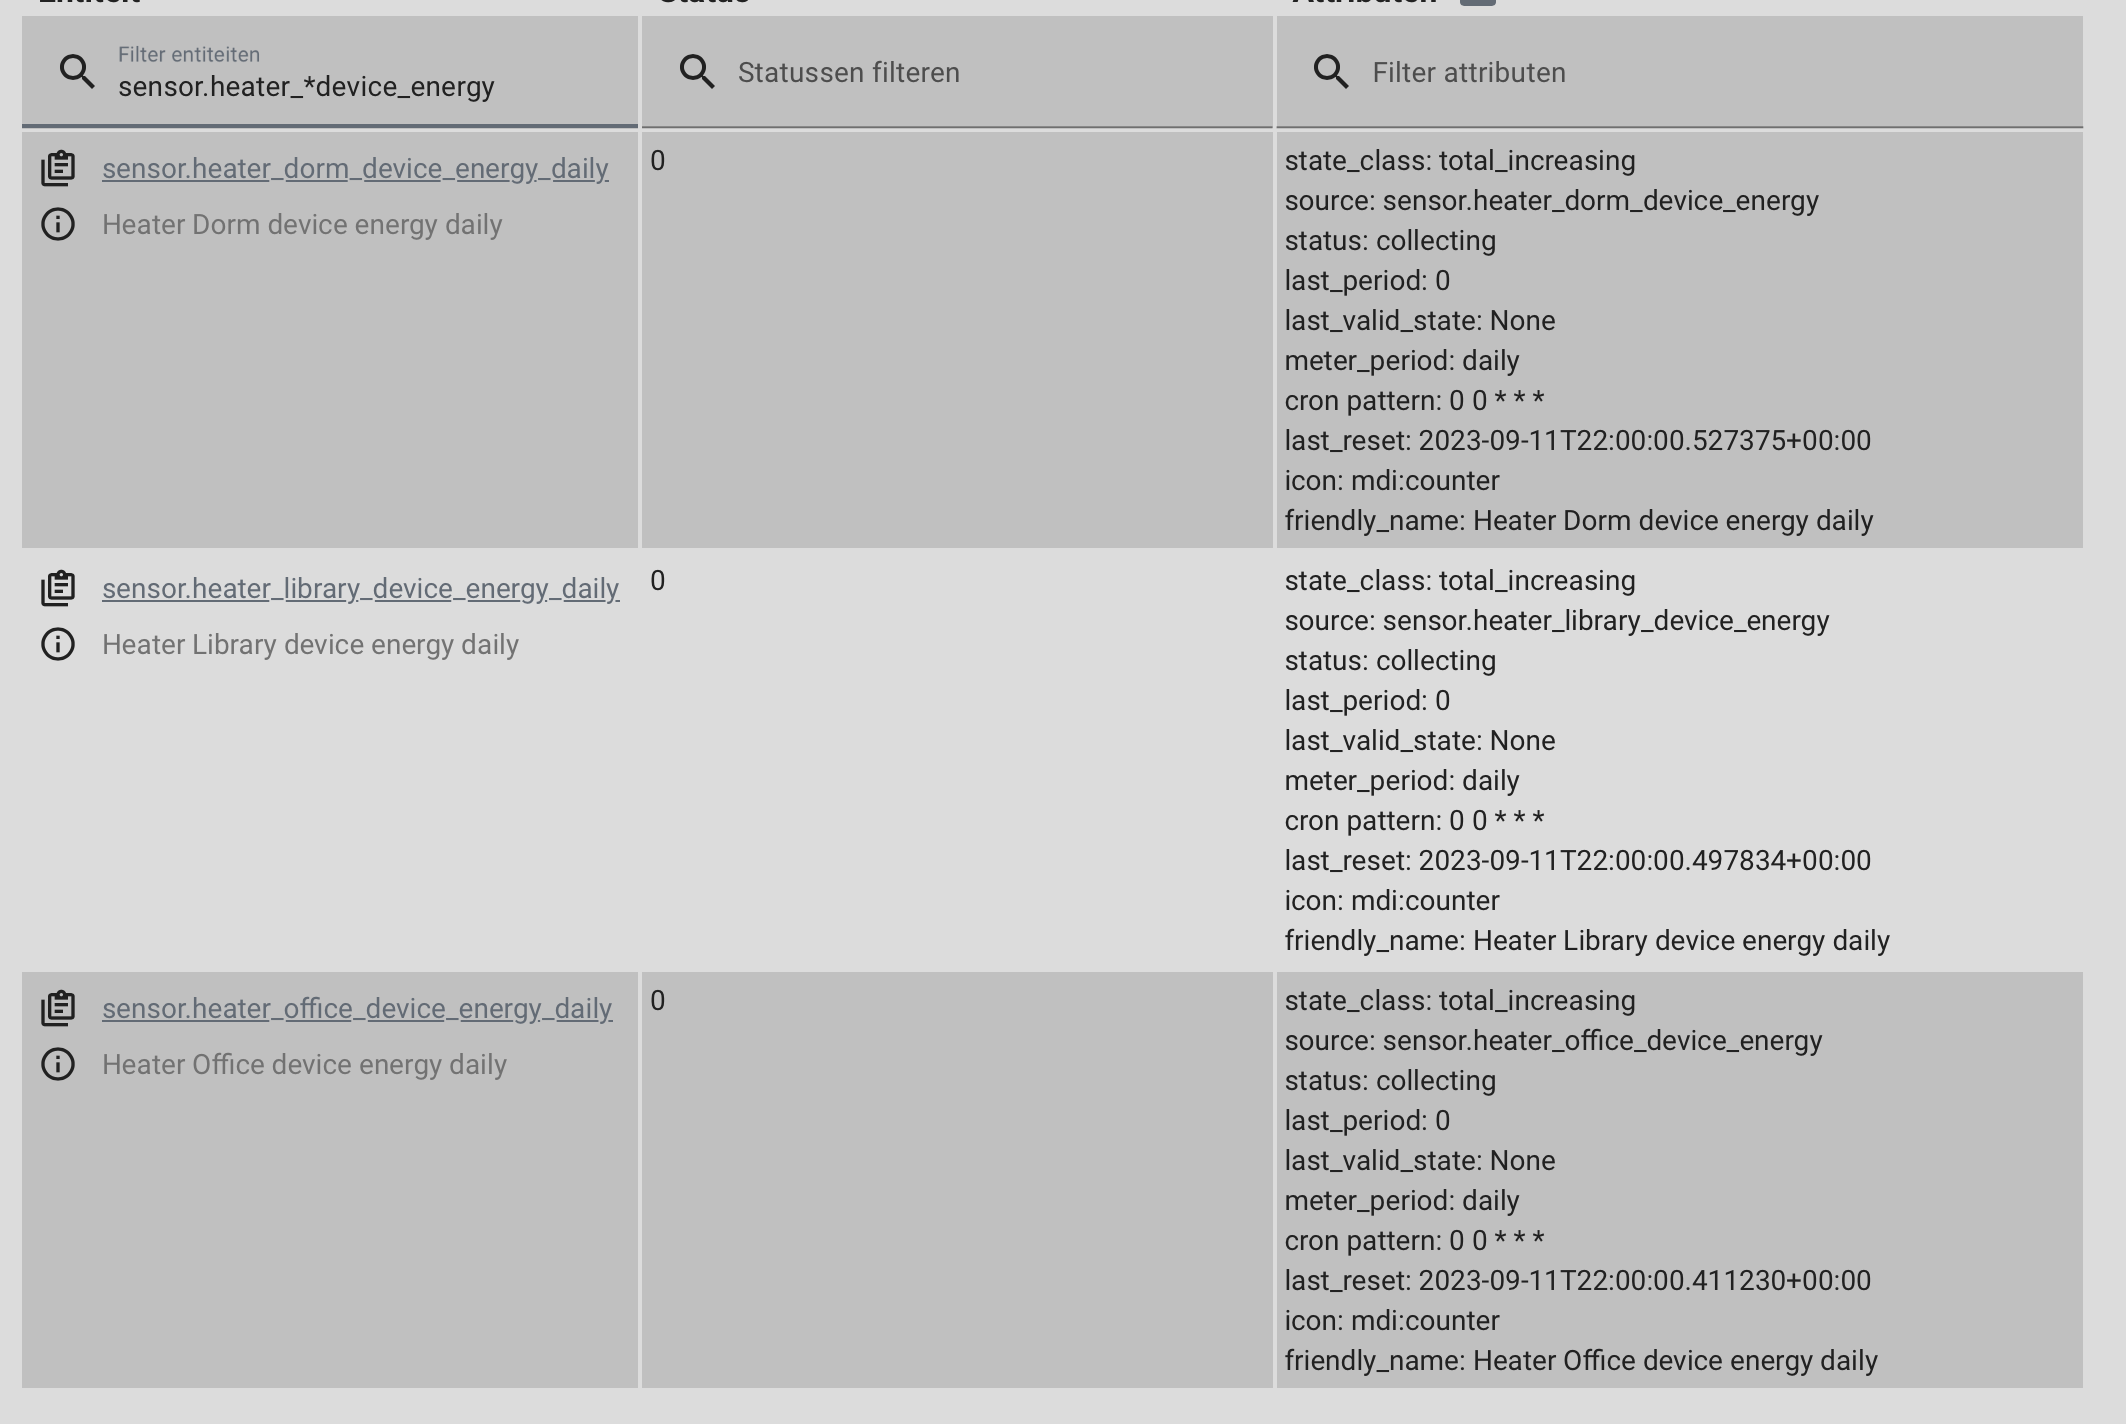Copy sensor.heater_dorm_device_energy_daily entity ID
2126x1424 pixels.
(59, 168)
